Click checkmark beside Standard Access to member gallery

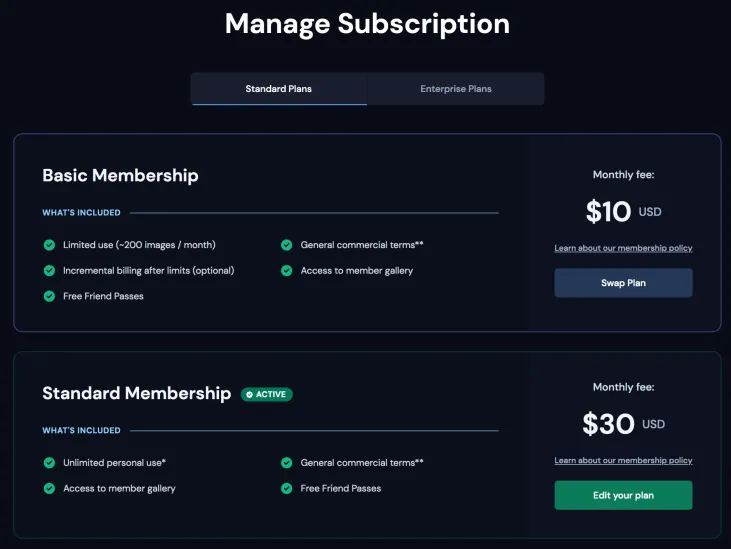click(49, 489)
